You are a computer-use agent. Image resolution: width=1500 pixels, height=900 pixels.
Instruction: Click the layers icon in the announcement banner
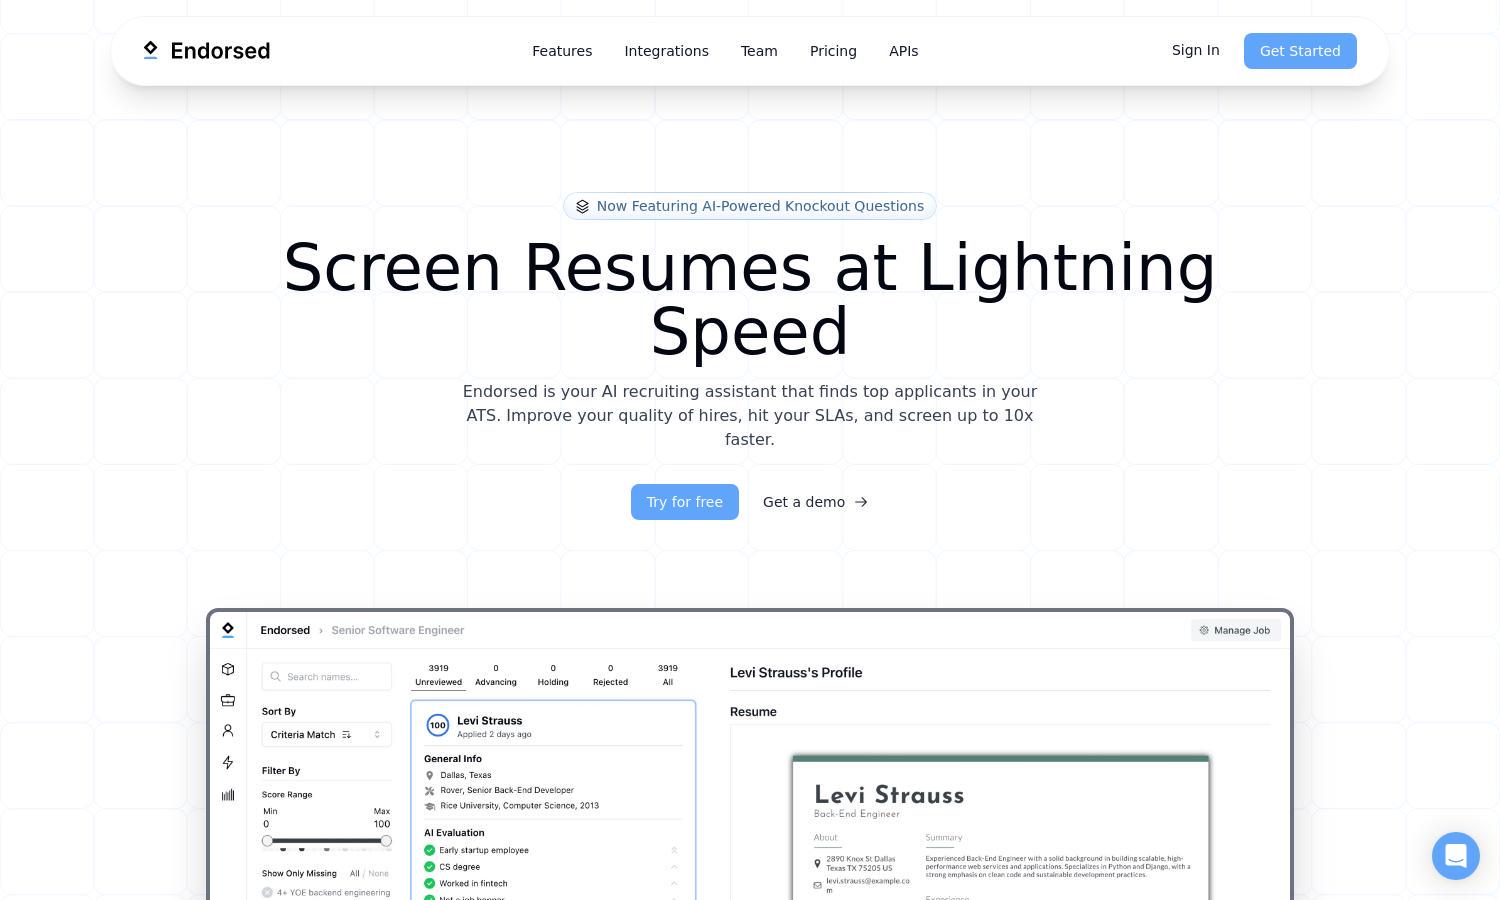pyautogui.click(x=582, y=206)
